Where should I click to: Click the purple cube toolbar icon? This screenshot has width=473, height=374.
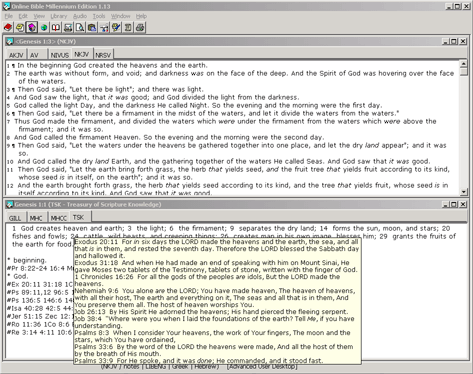pos(32,27)
